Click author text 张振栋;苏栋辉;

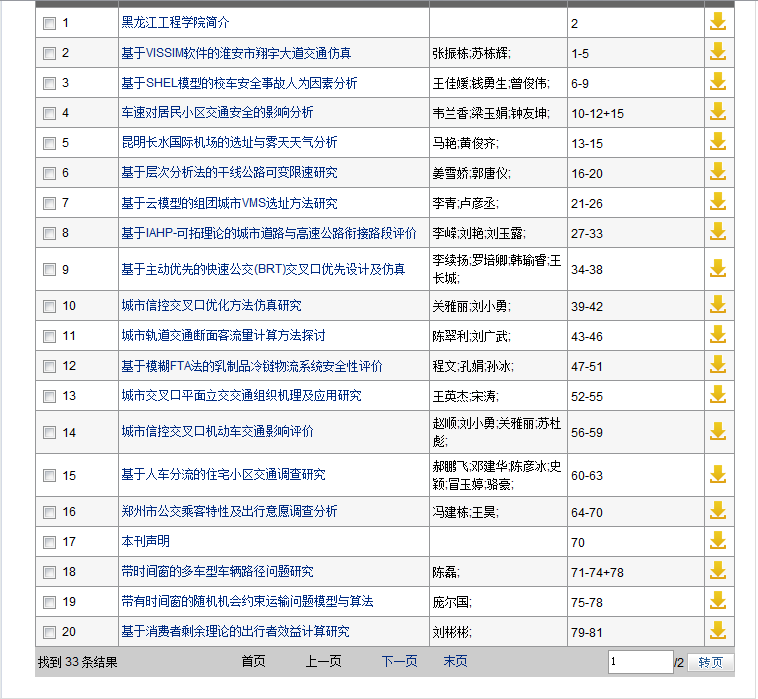(471, 53)
